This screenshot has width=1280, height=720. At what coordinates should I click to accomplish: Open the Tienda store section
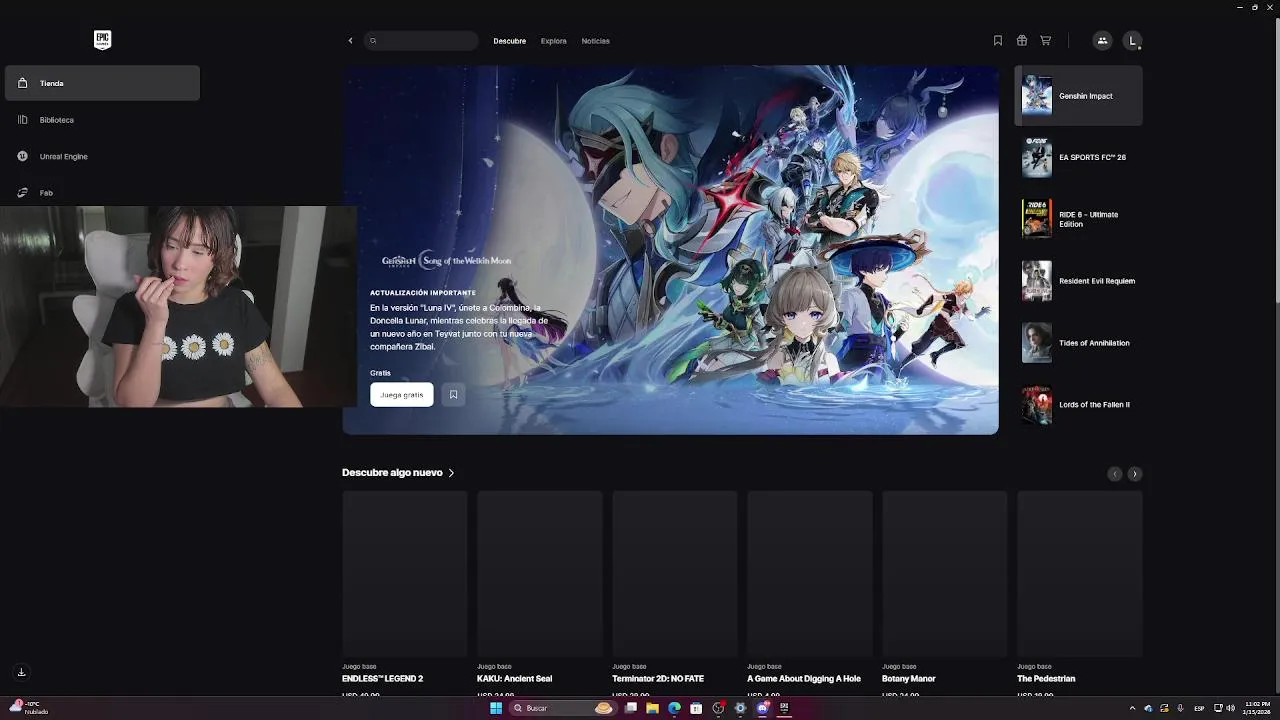point(102,83)
